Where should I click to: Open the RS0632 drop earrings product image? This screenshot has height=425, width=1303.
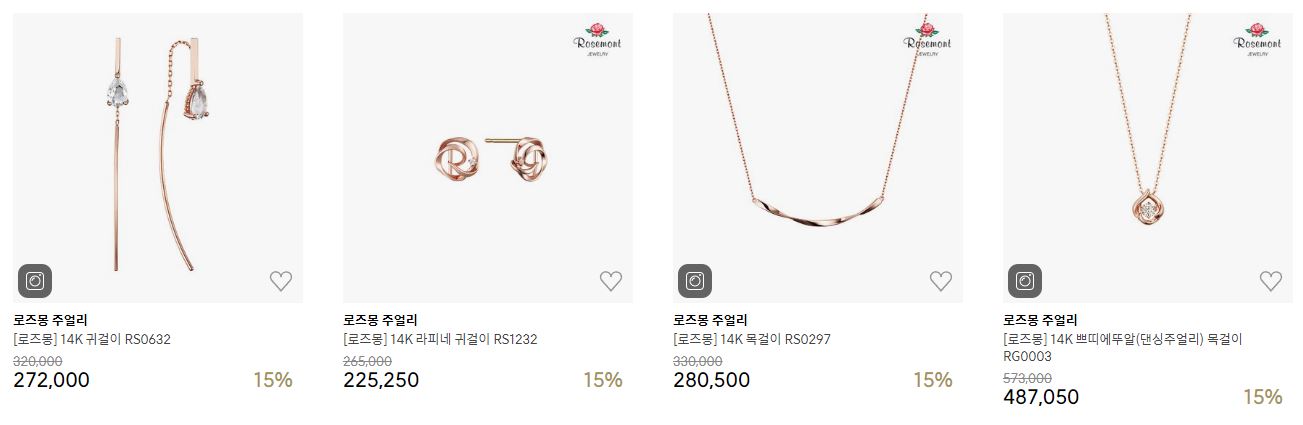coord(158,158)
